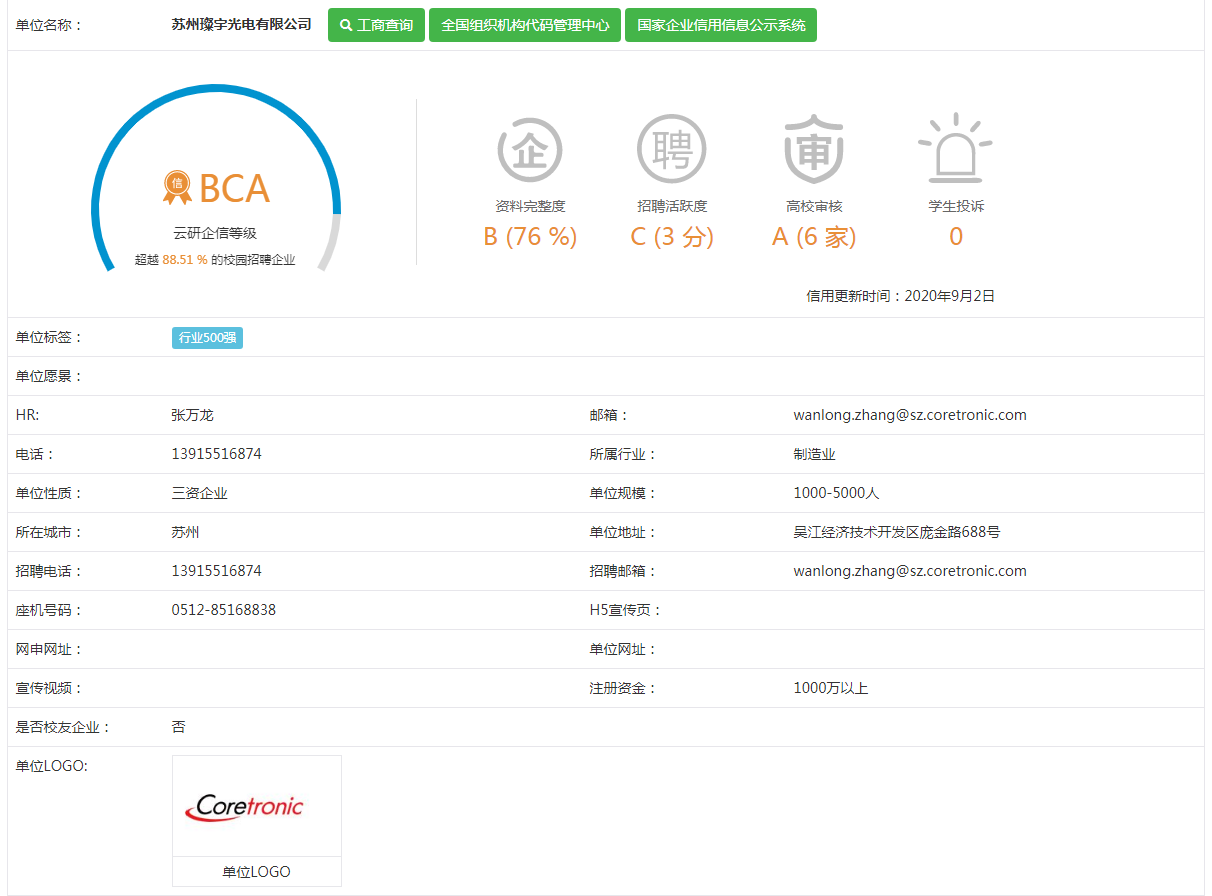The width and height of the screenshot is (1212, 896).
Task: Open 全国组织机构代码管理中心 button
Action: click(x=525, y=25)
